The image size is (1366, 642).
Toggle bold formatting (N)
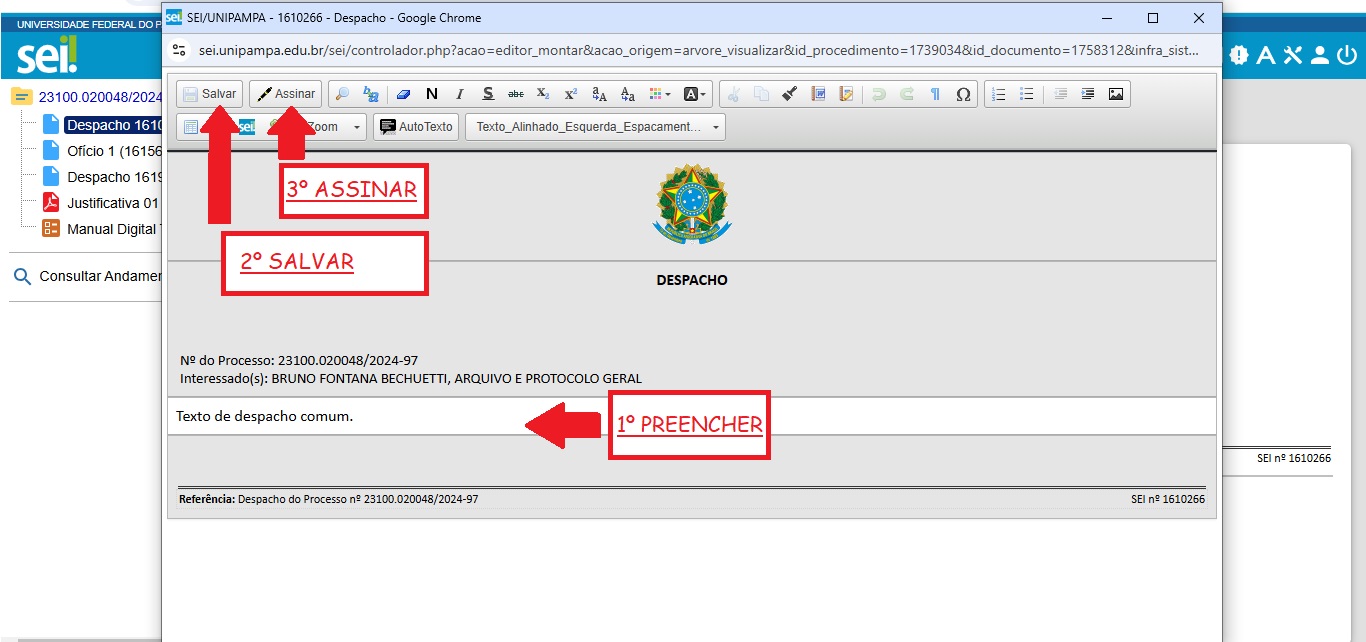(x=432, y=94)
